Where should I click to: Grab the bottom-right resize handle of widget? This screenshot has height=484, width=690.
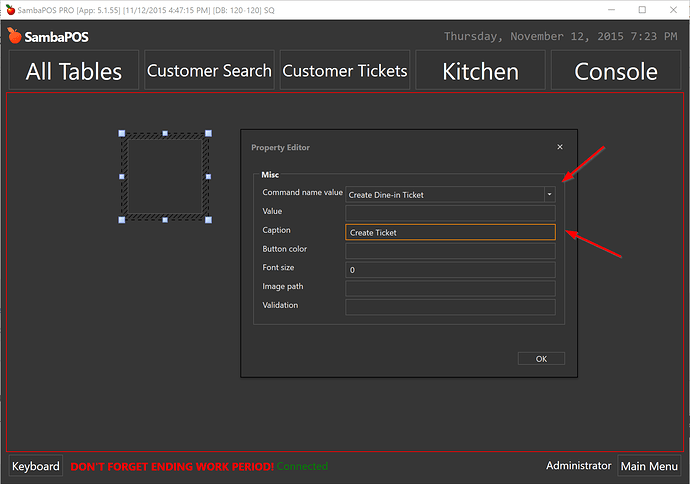[208, 219]
